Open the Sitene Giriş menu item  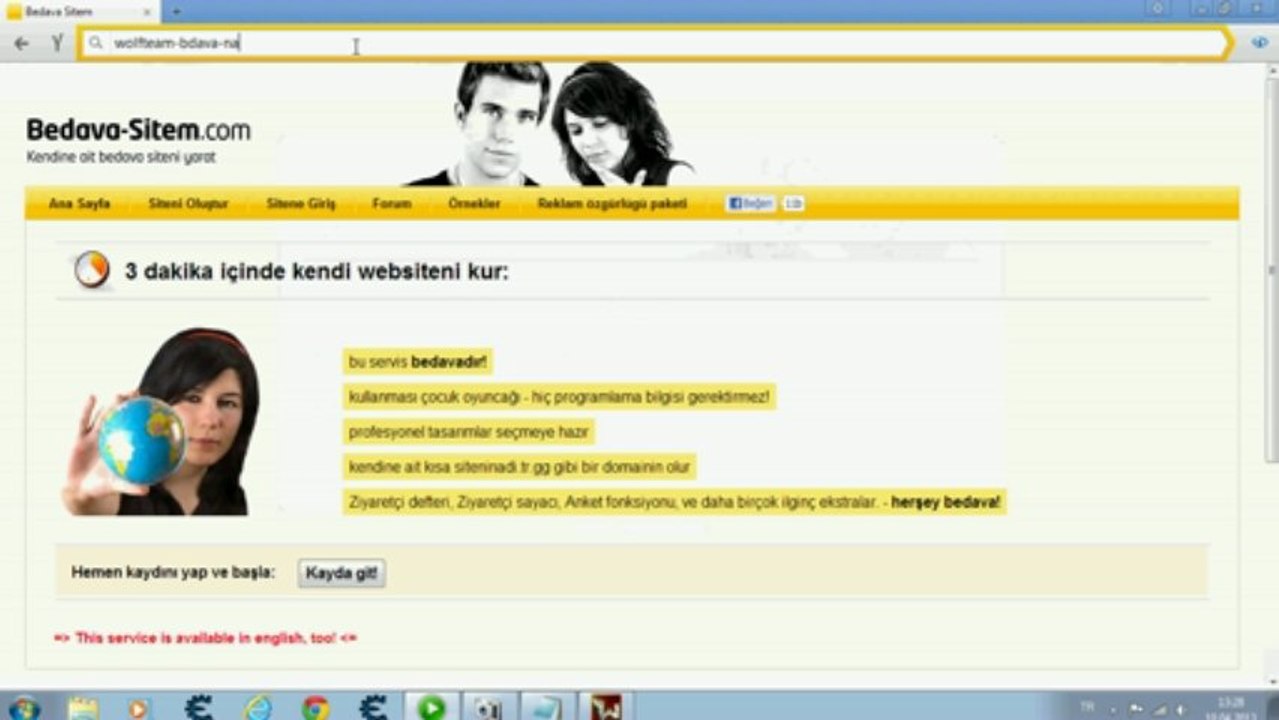301,204
